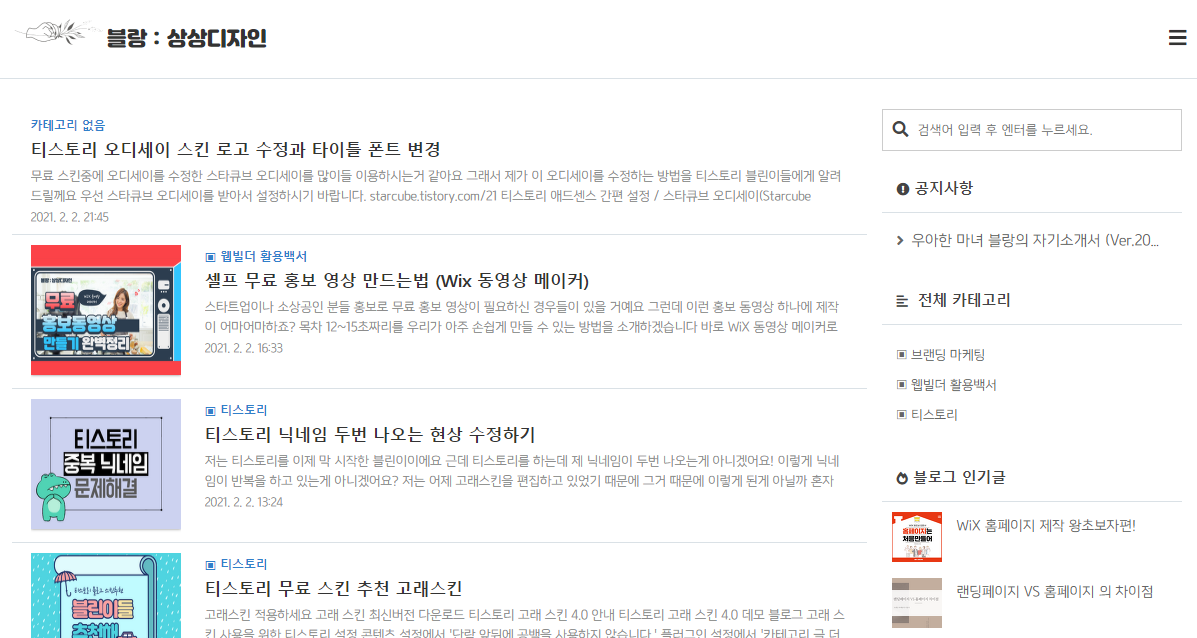Focus the search input field
Screen dimensions: 1197x638
(x=1031, y=130)
